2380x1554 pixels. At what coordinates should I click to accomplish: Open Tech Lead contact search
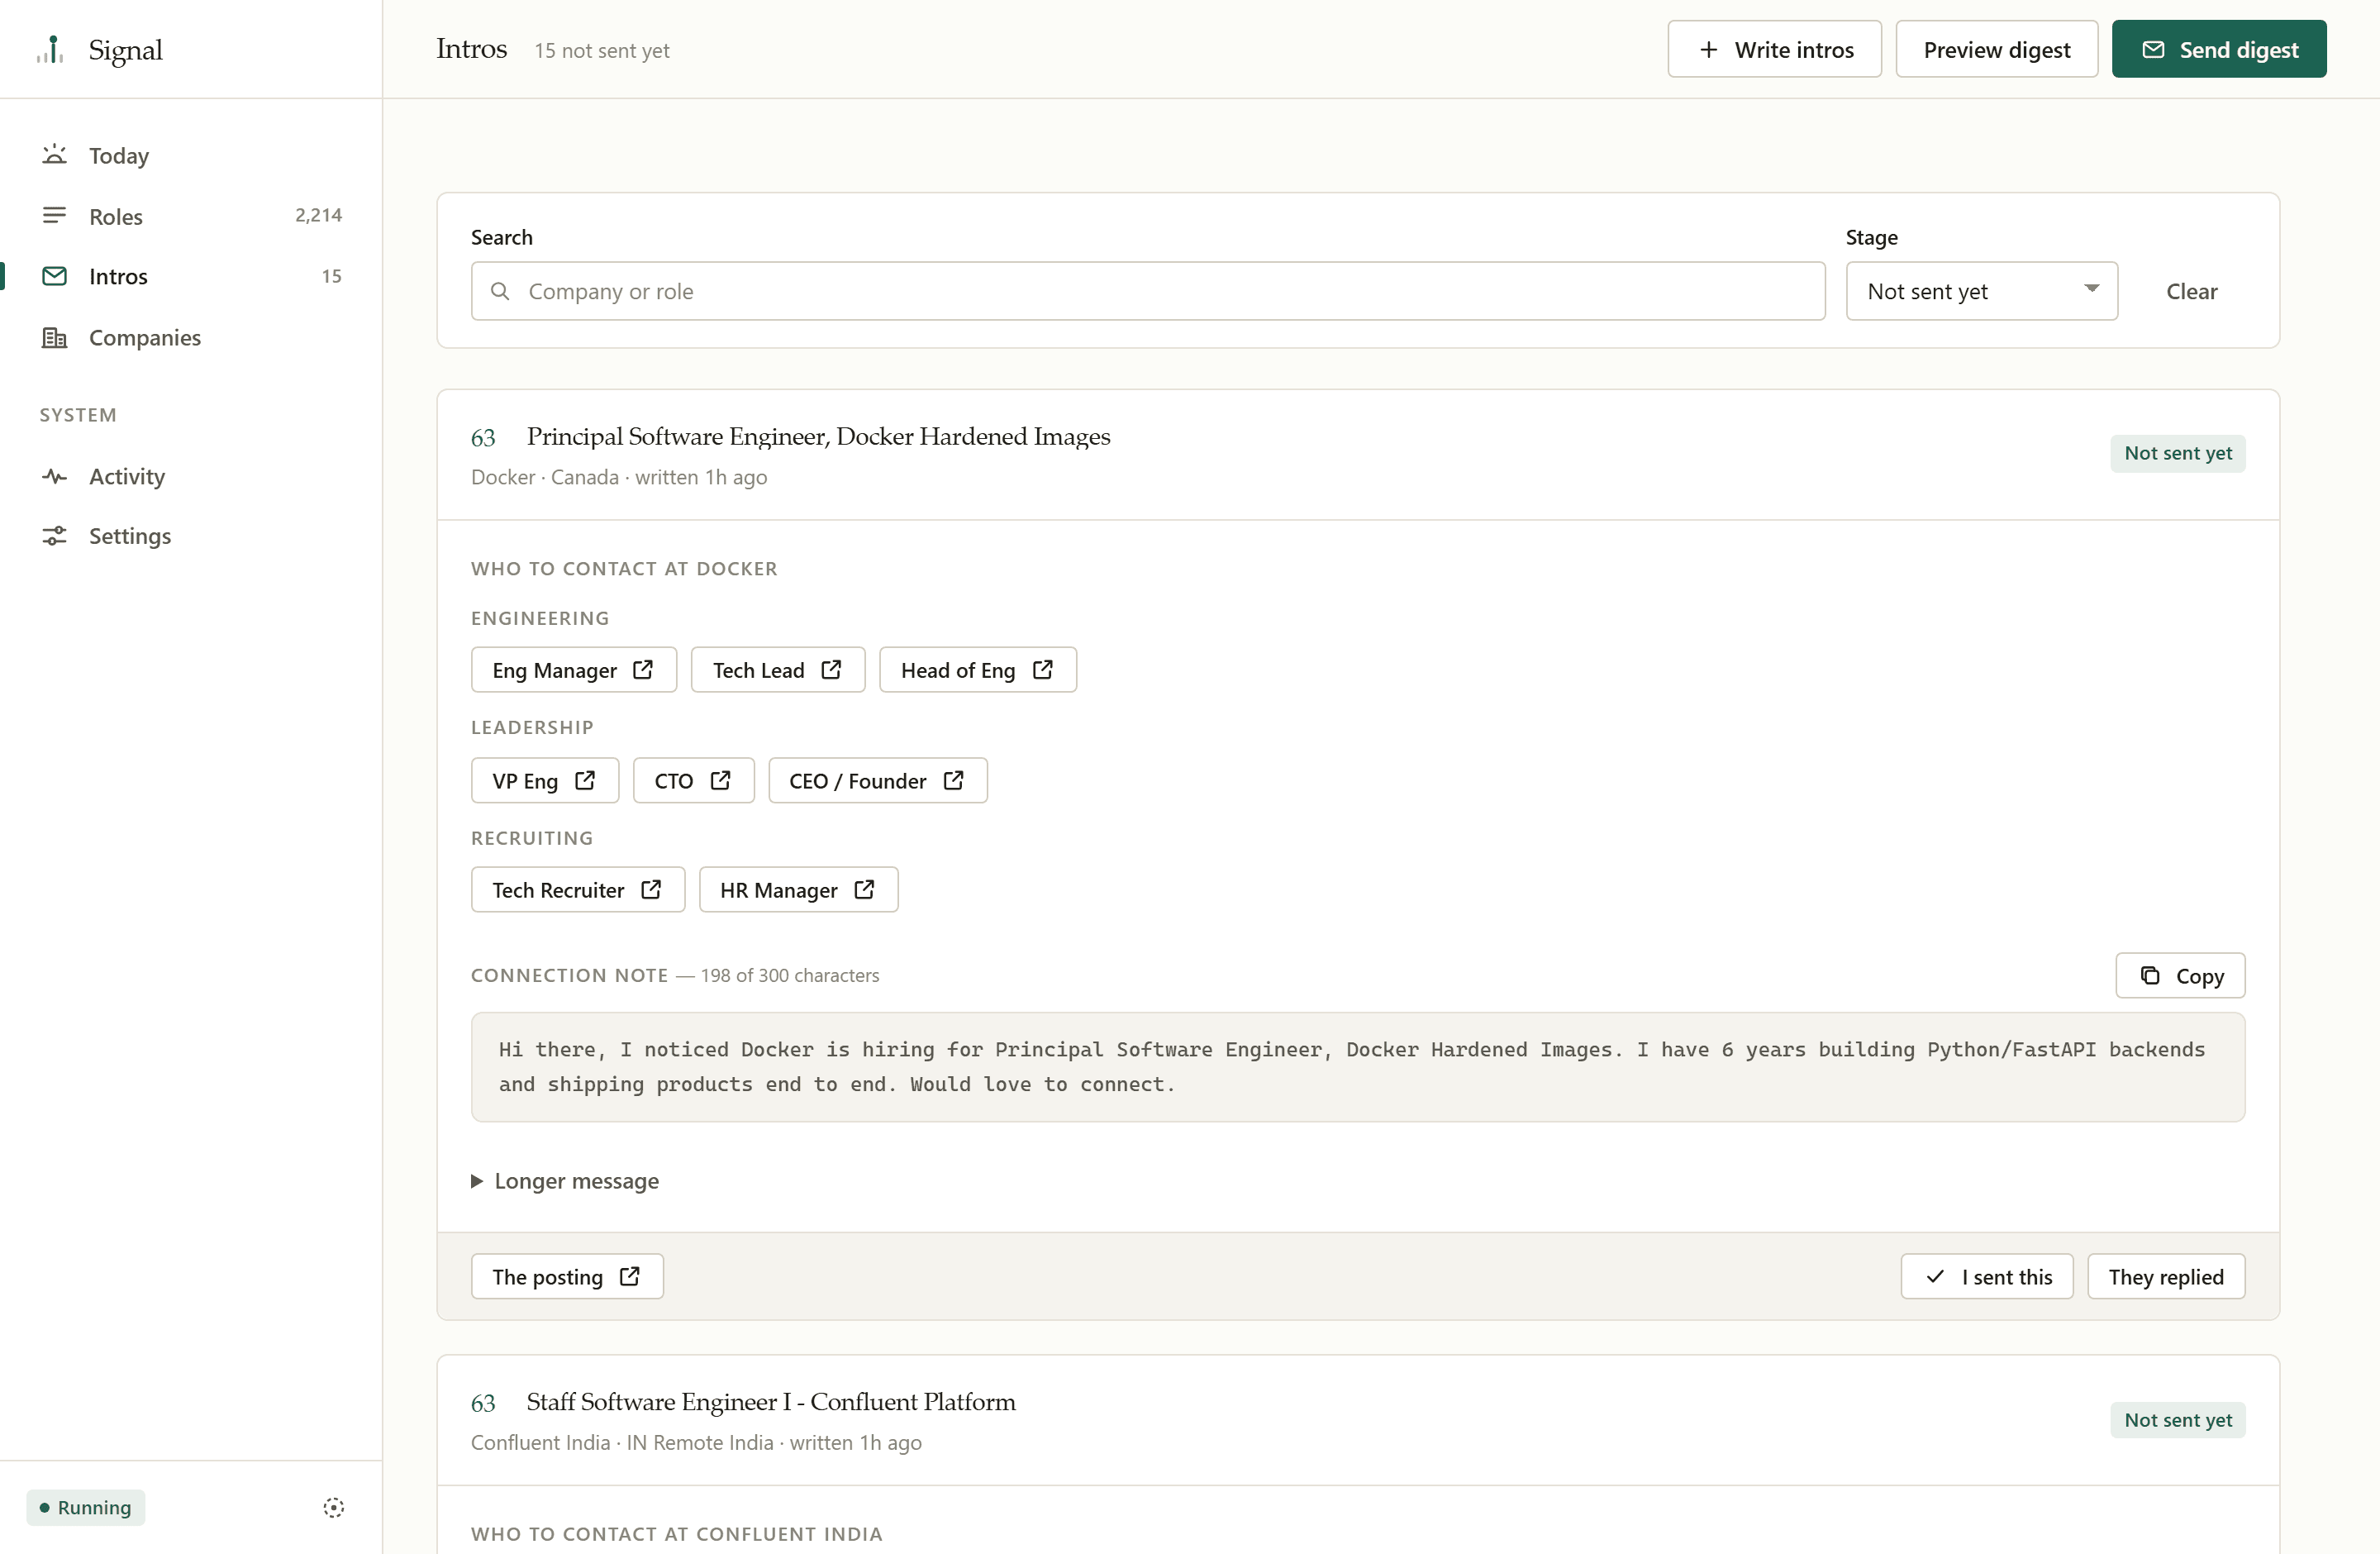coord(778,670)
